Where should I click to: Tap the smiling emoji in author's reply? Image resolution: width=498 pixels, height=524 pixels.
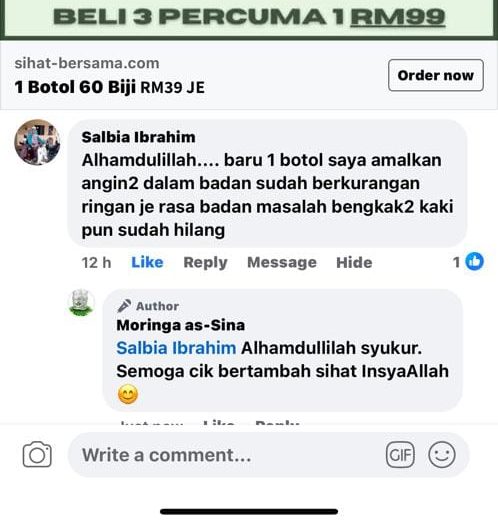128,394
